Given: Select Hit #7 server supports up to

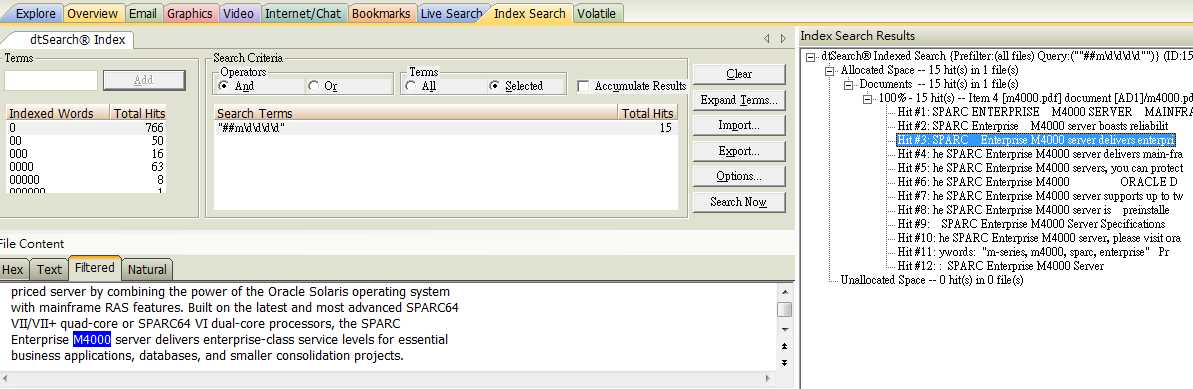Looking at the screenshot, I should (1040, 196).
